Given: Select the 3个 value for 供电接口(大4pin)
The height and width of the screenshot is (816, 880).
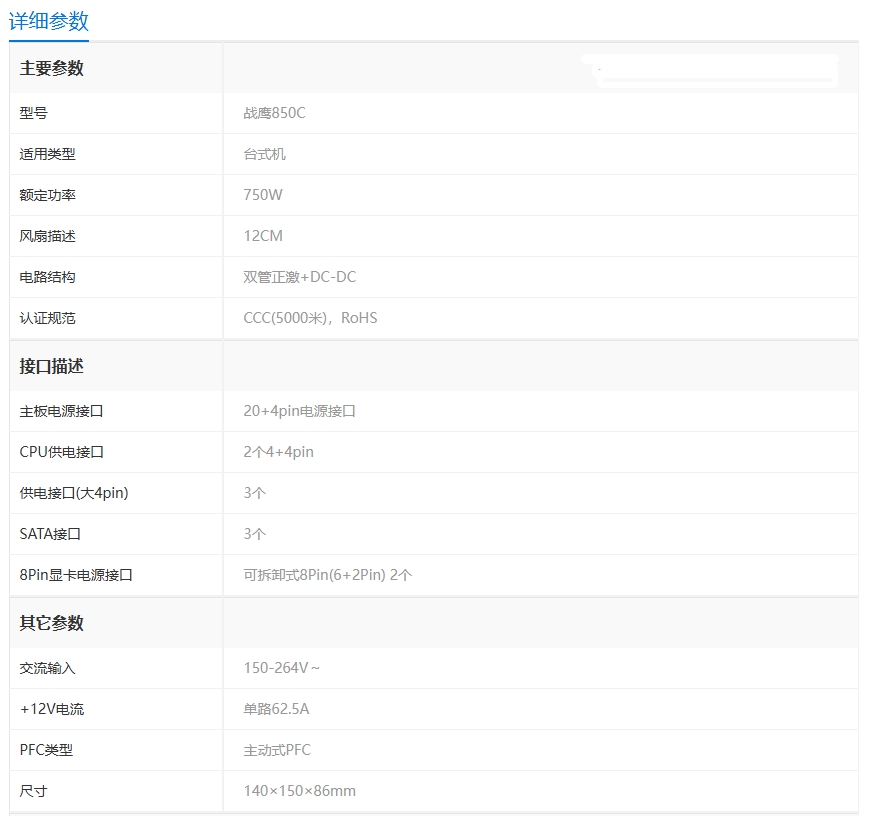Looking at the screenshot, I should [255, 493].
